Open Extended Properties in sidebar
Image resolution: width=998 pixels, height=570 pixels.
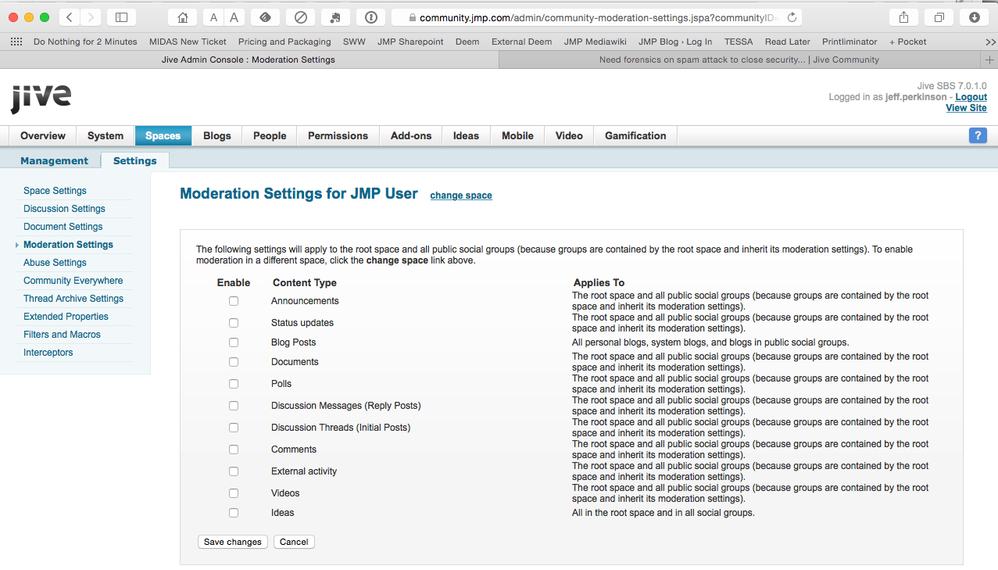tap(66, 317)
